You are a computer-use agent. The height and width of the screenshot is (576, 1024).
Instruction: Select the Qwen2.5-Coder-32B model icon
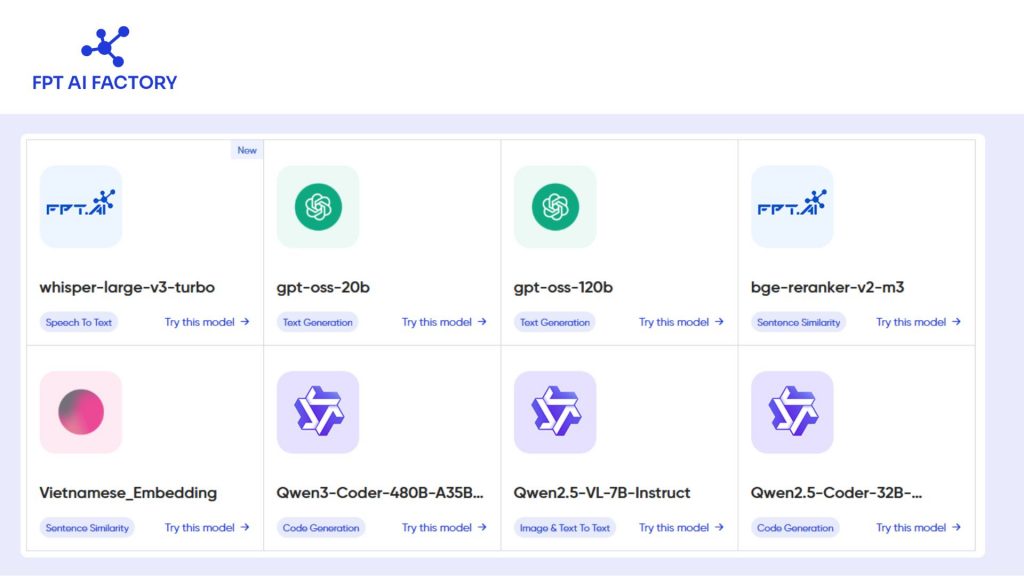(x=792, y=412)
